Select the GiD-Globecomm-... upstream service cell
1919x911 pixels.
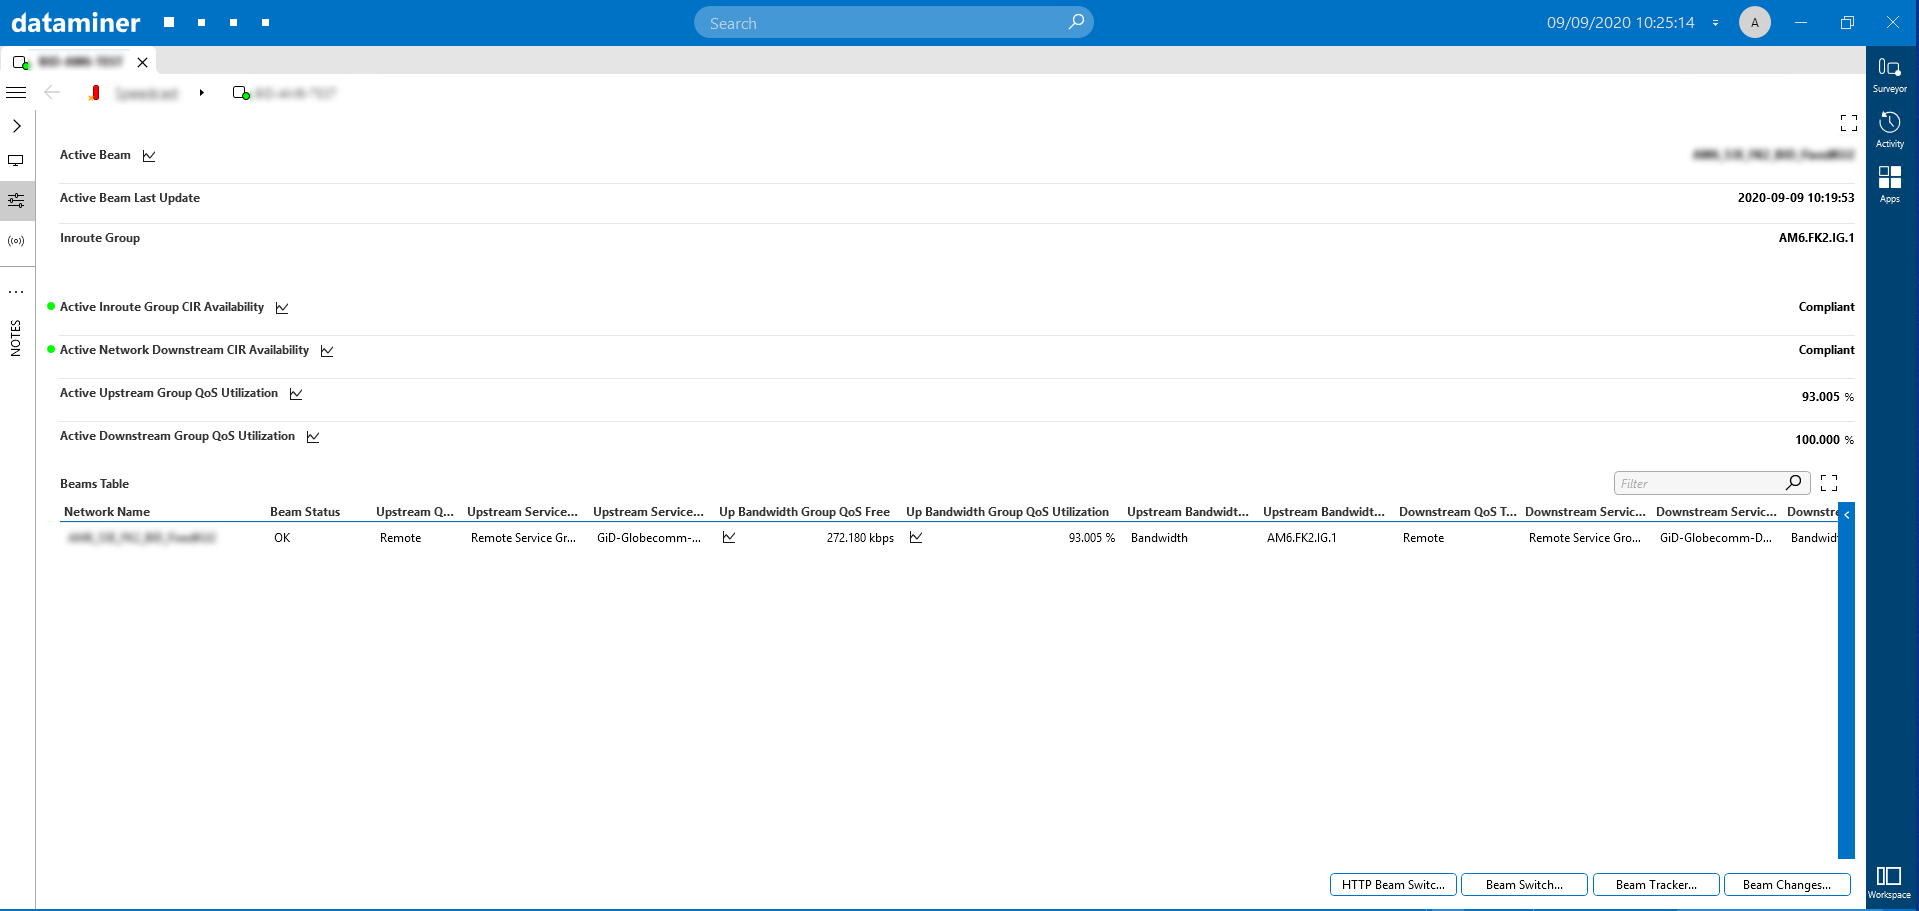[x=648, y=538]
